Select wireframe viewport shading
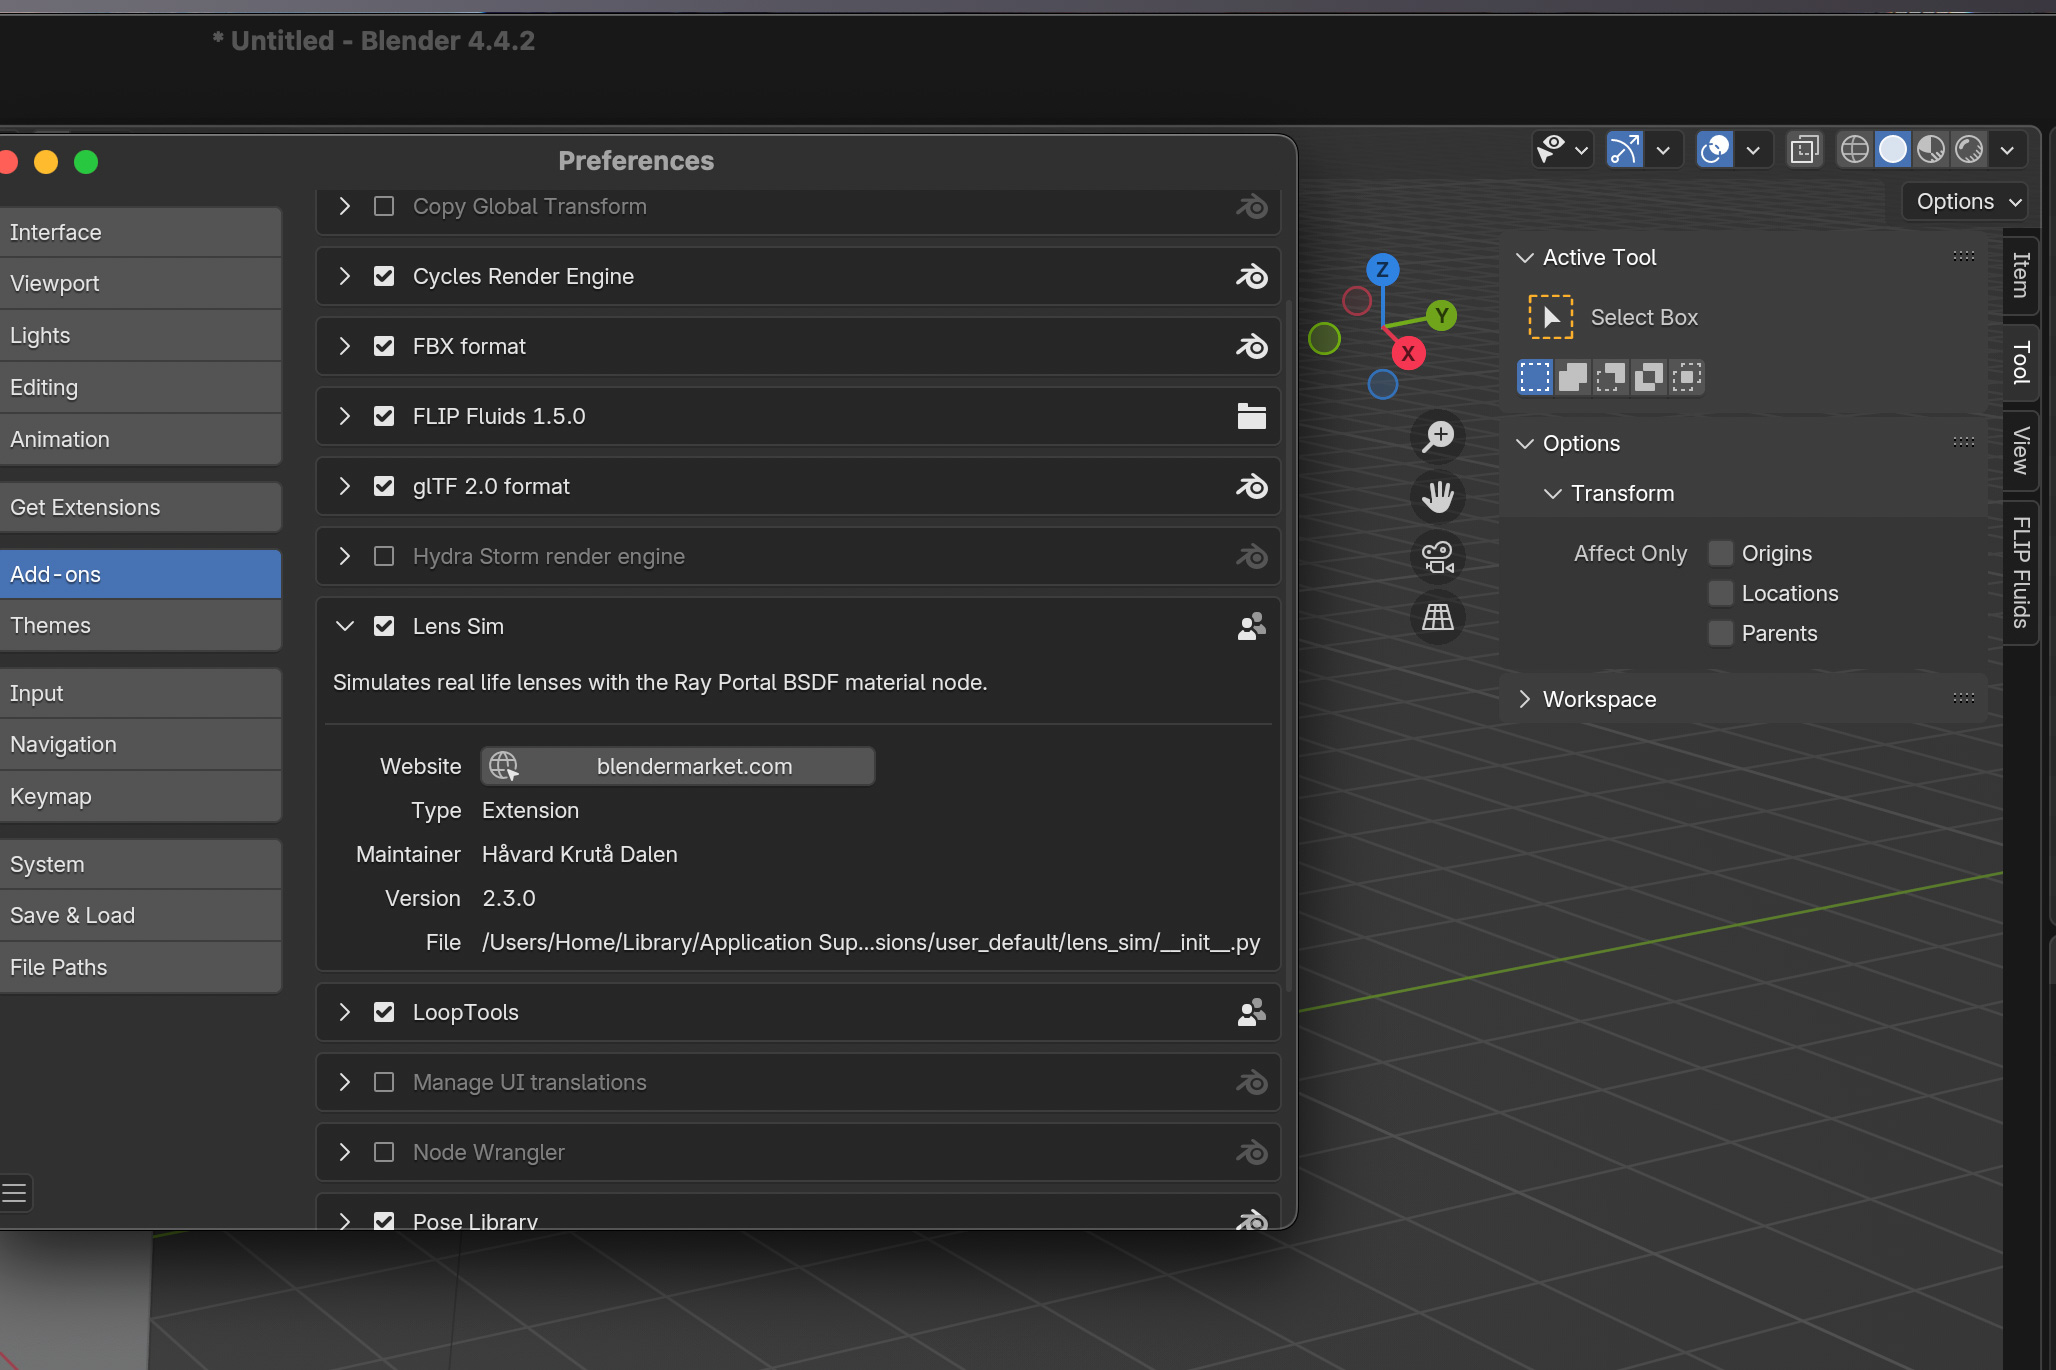 coord(1855,150)
